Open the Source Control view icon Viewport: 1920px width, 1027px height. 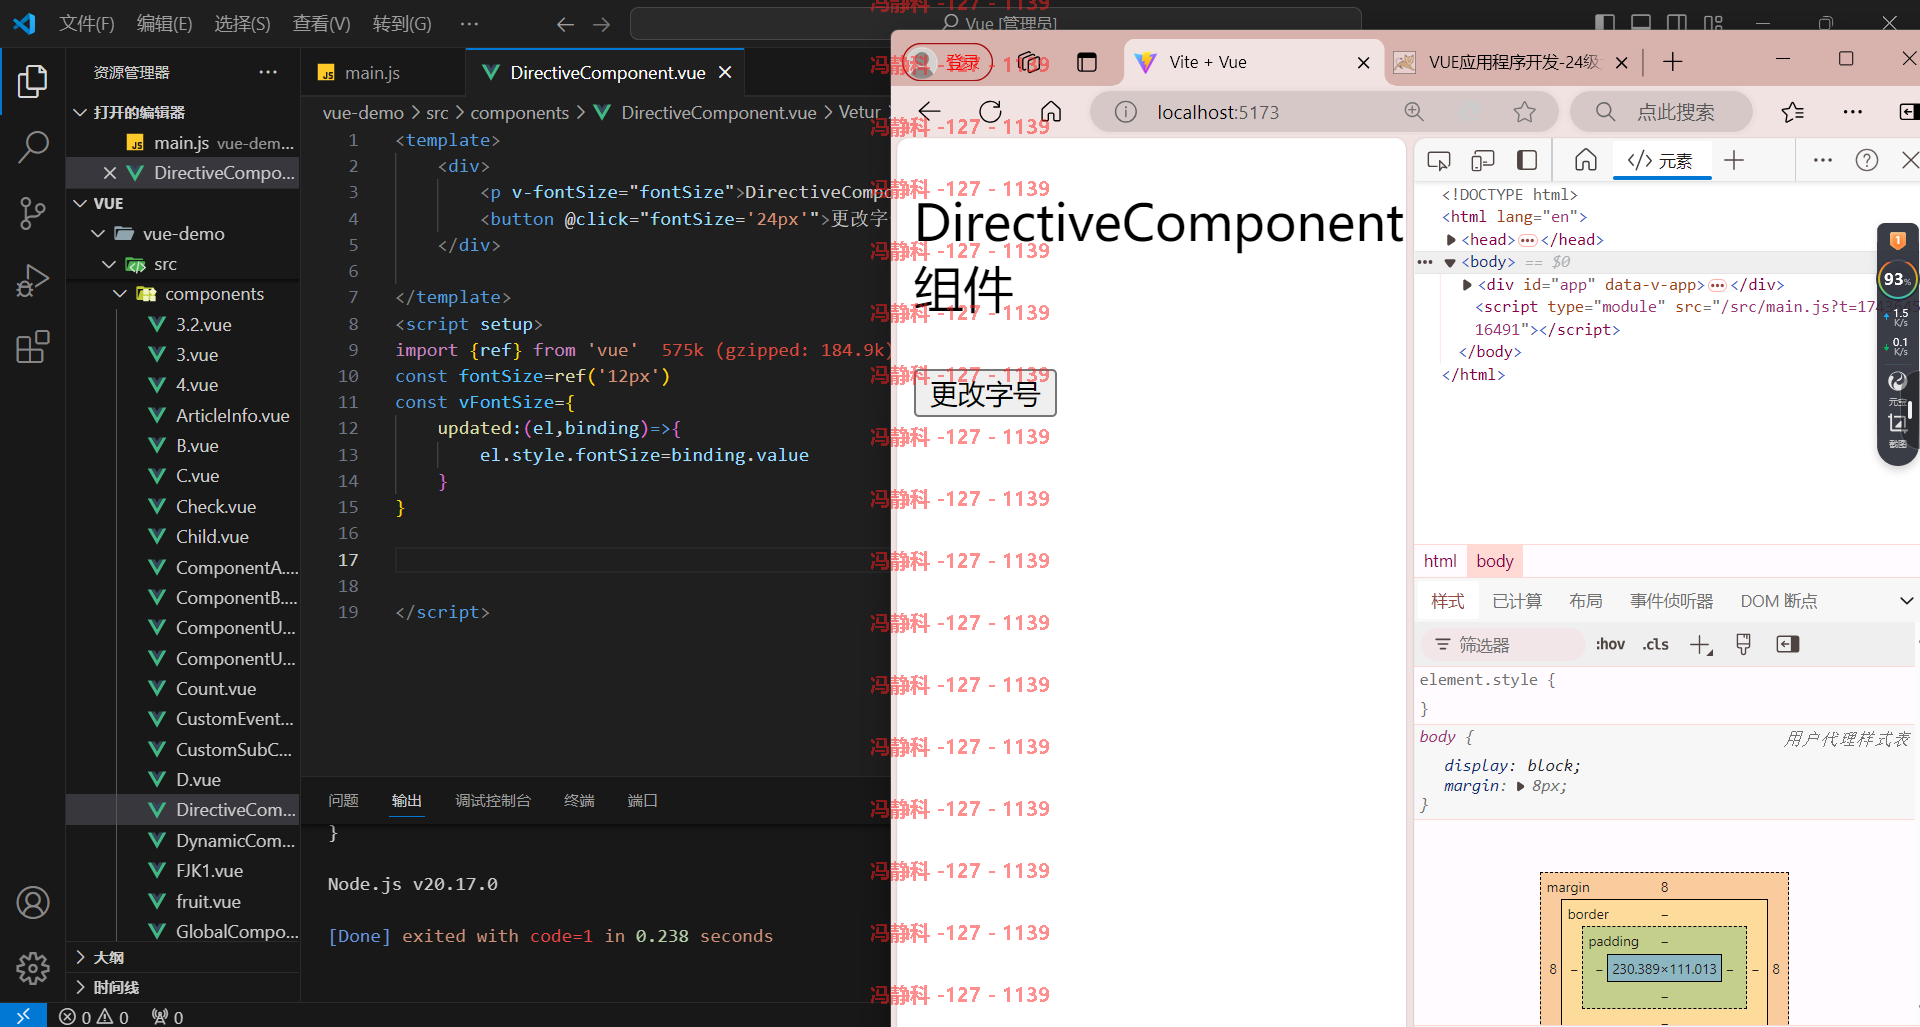click(32, 213)
